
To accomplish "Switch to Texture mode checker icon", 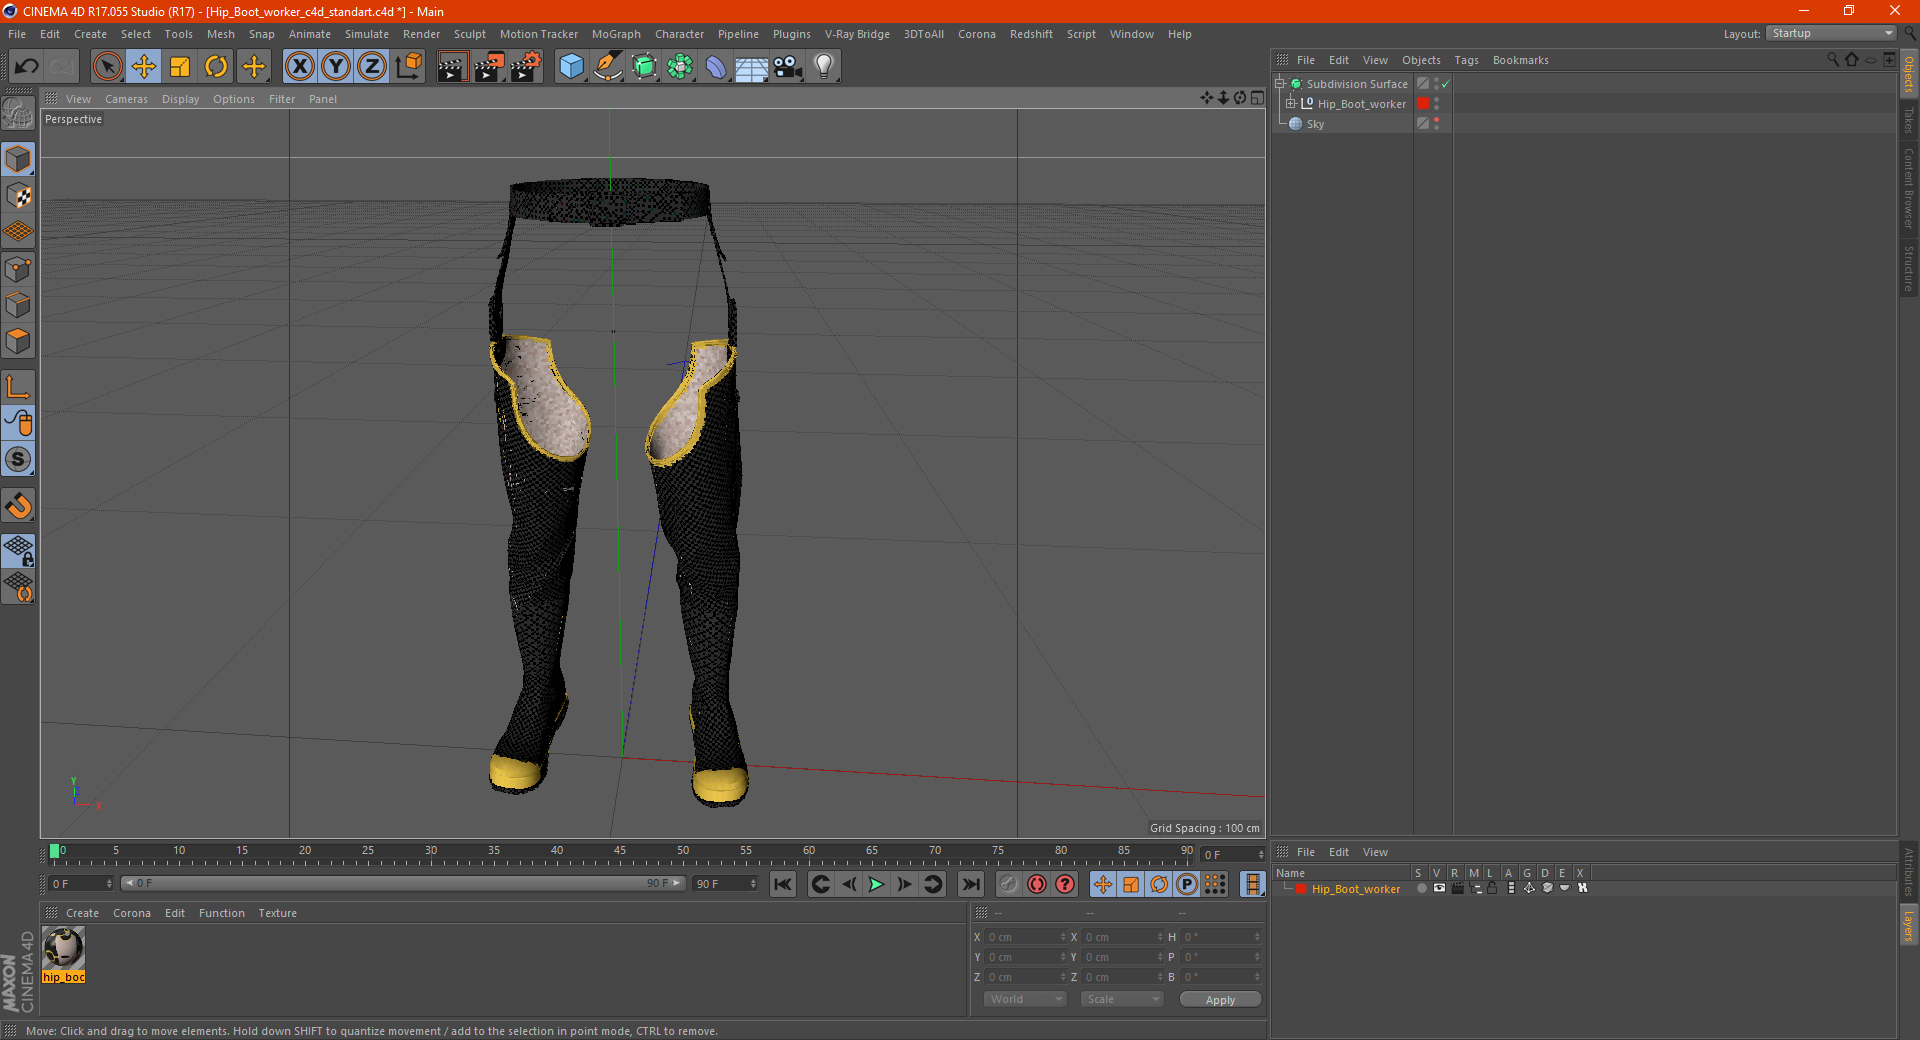I will [18, 195].
